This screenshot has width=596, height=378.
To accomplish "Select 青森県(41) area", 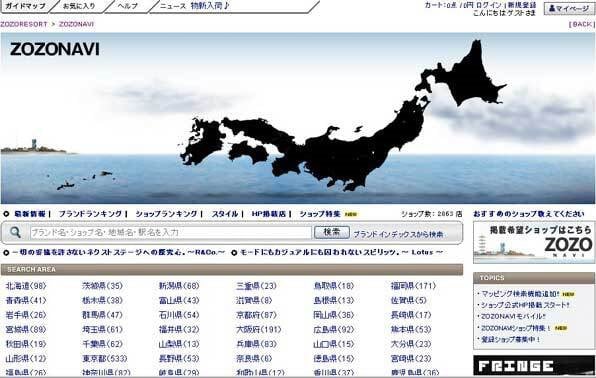I will pos(26,300).
